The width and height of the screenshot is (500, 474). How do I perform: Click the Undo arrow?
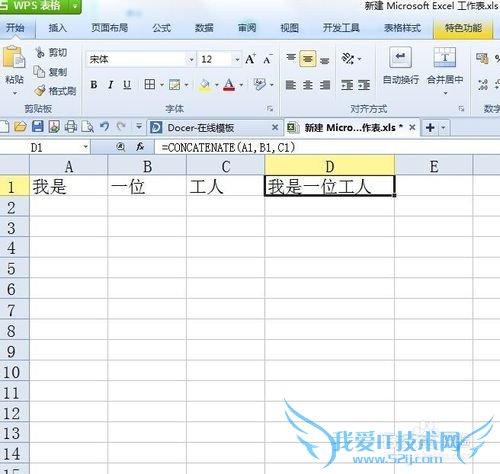(105, 127)
